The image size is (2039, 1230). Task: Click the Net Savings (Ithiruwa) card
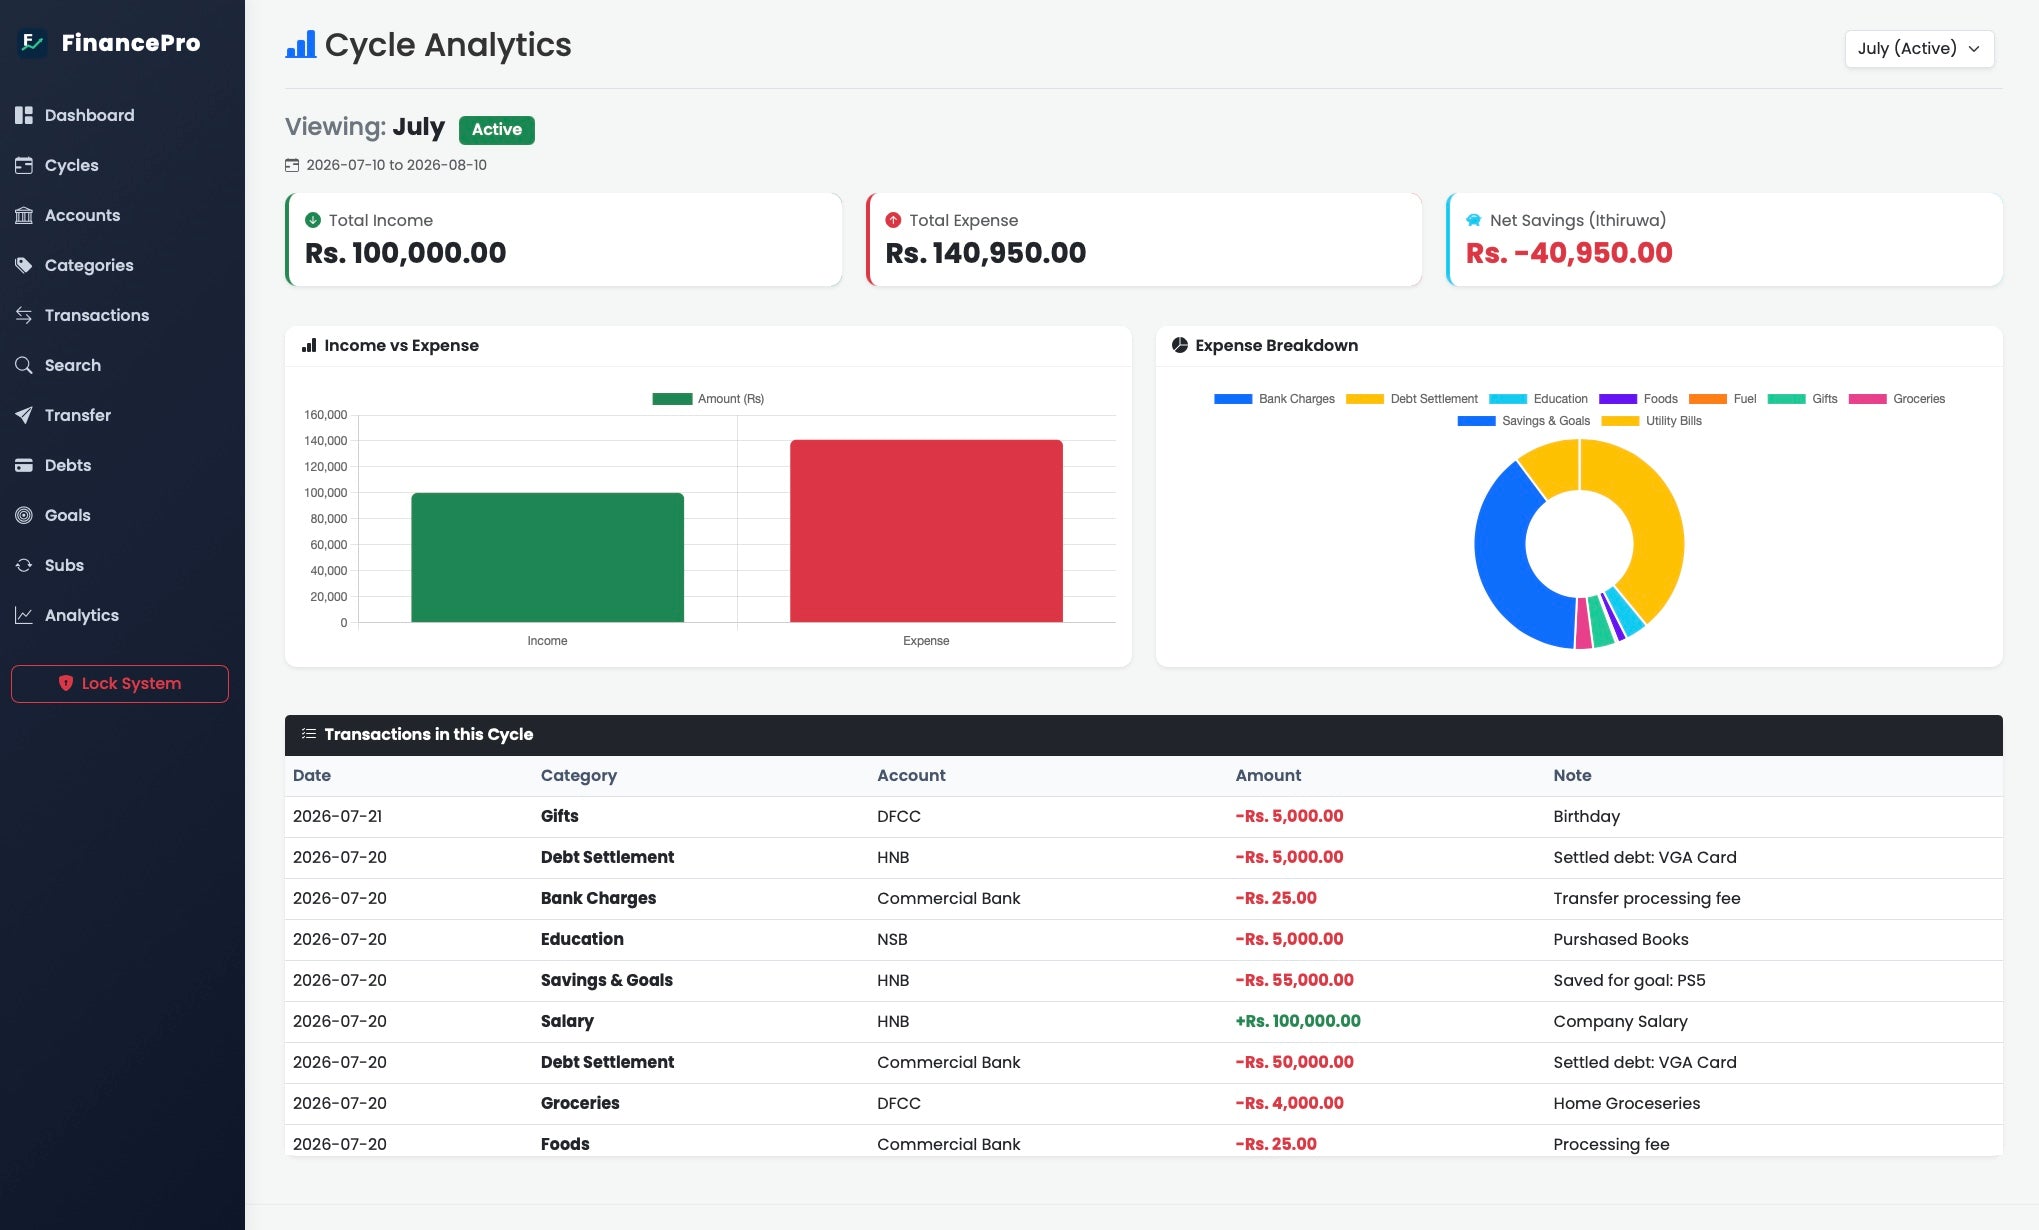pyautogui.click(x=1724, y=239)
